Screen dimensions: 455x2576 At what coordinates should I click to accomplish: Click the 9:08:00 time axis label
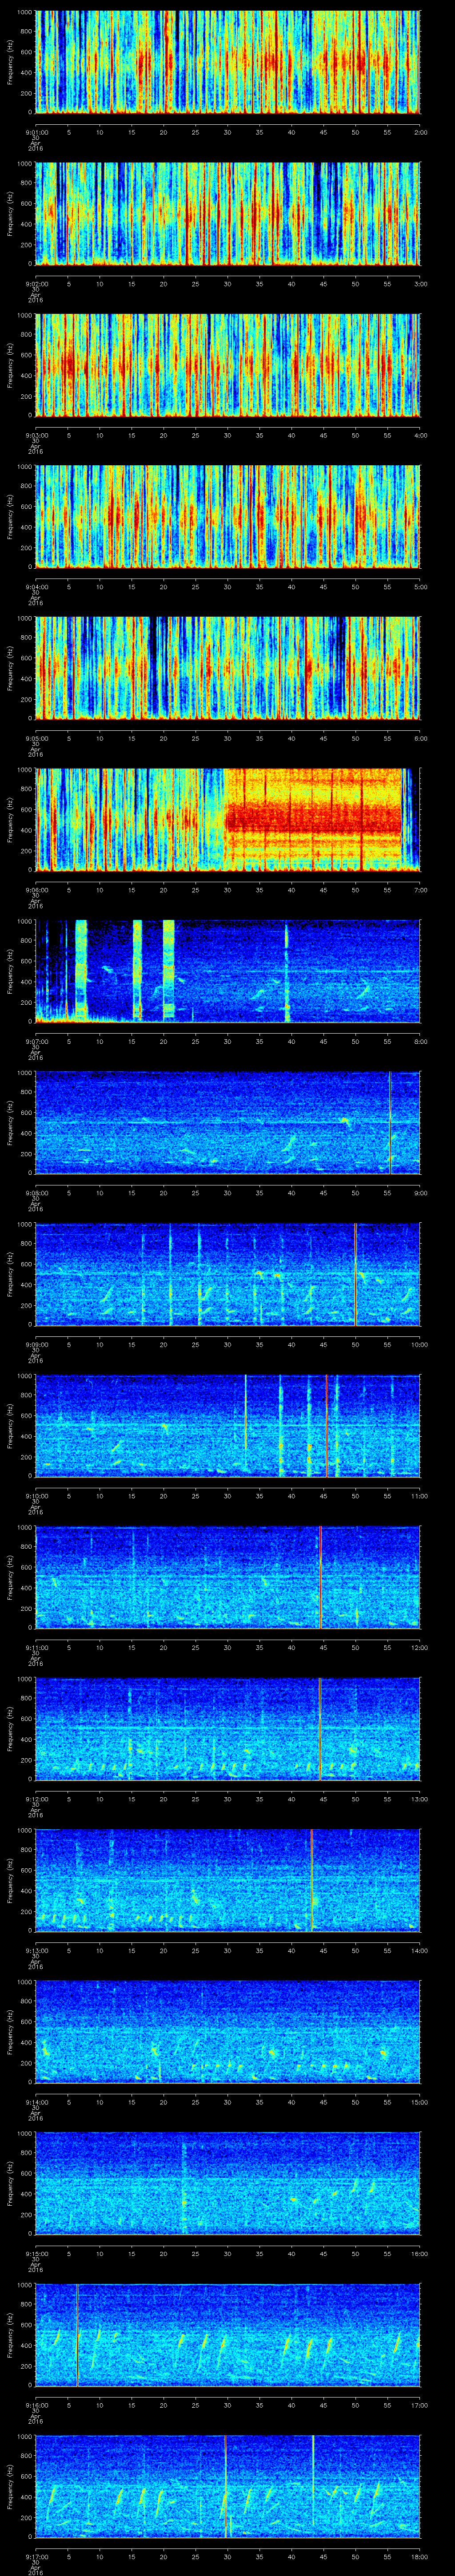[36, 1193]
